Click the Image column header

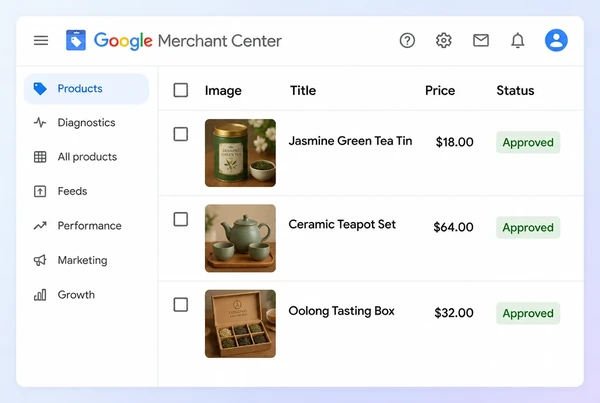[x=223, y=91]
